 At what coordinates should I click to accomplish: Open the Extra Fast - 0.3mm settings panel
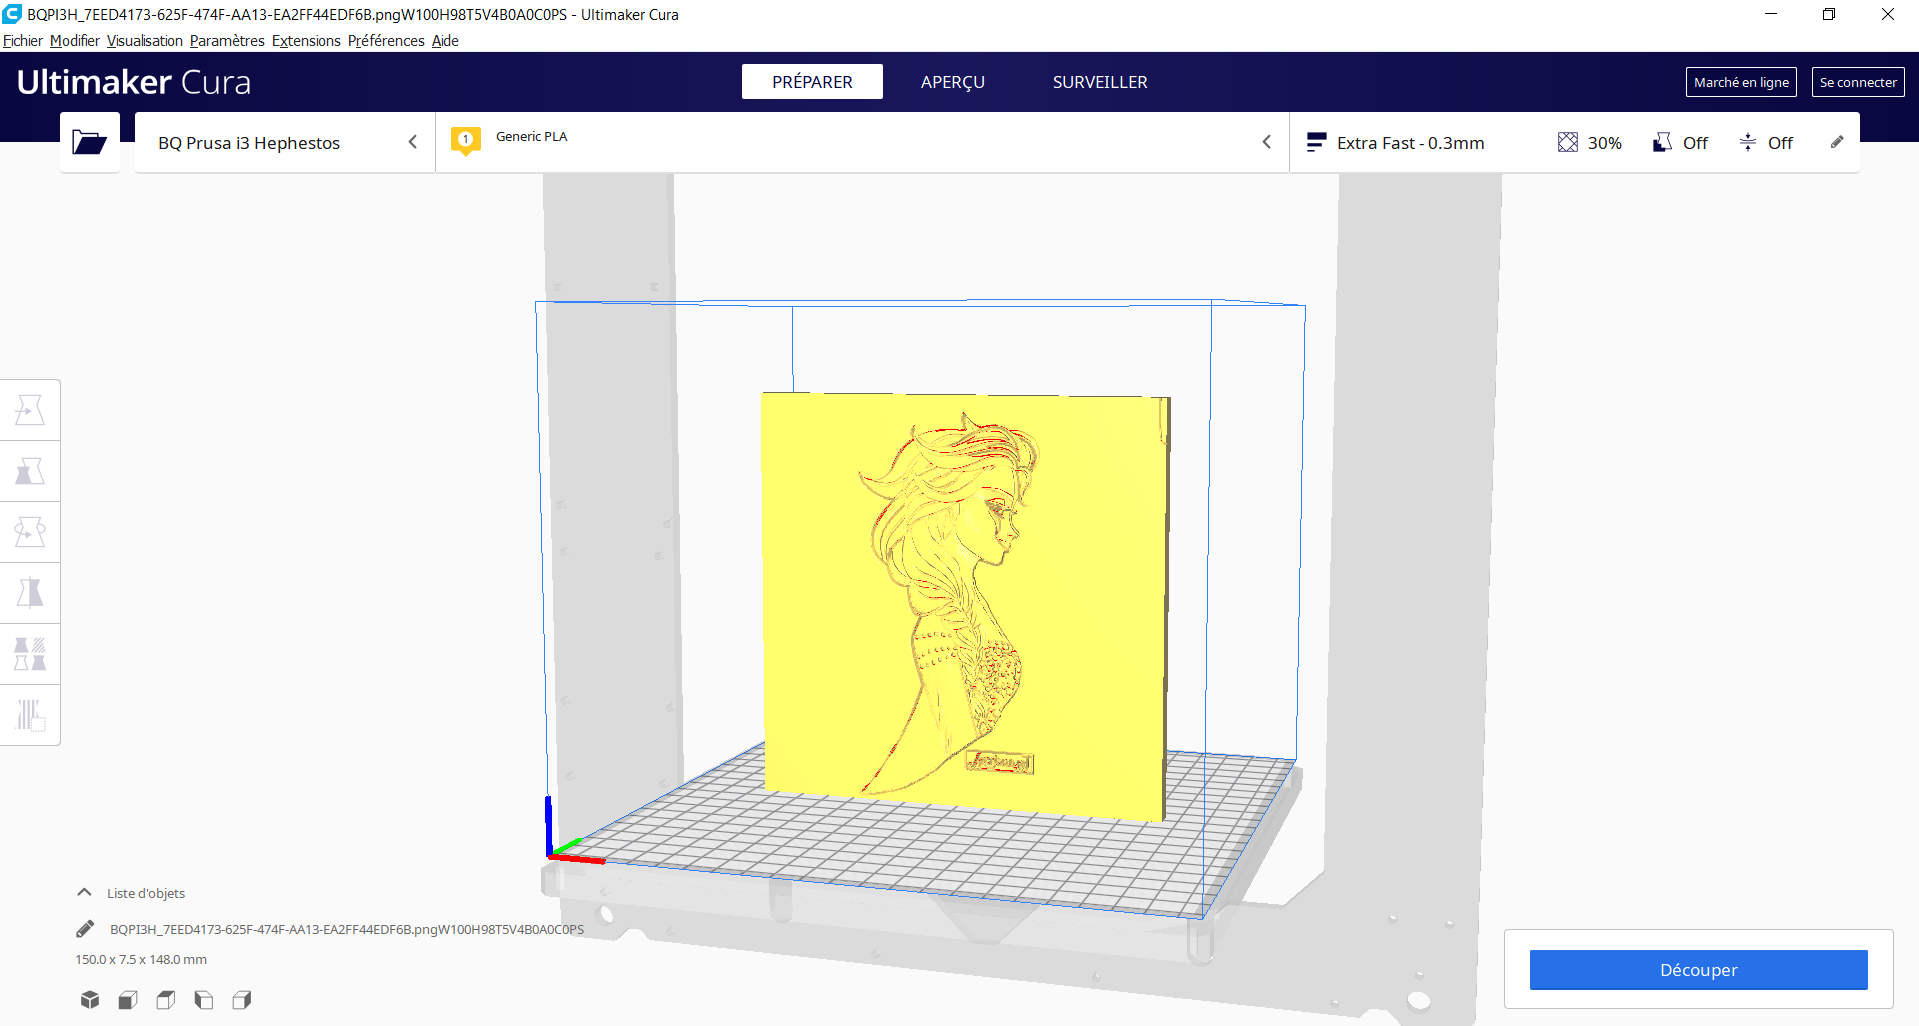(1575, 142)
